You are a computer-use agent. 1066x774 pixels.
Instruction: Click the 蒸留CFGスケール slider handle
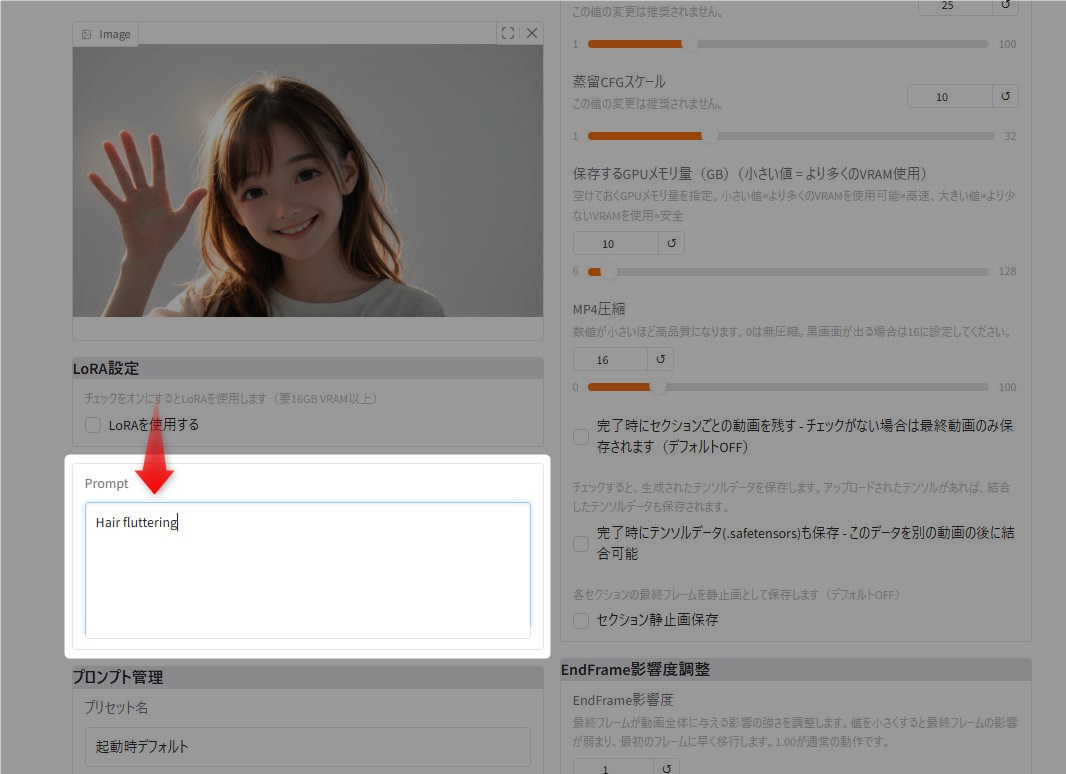tap(710, 136)
